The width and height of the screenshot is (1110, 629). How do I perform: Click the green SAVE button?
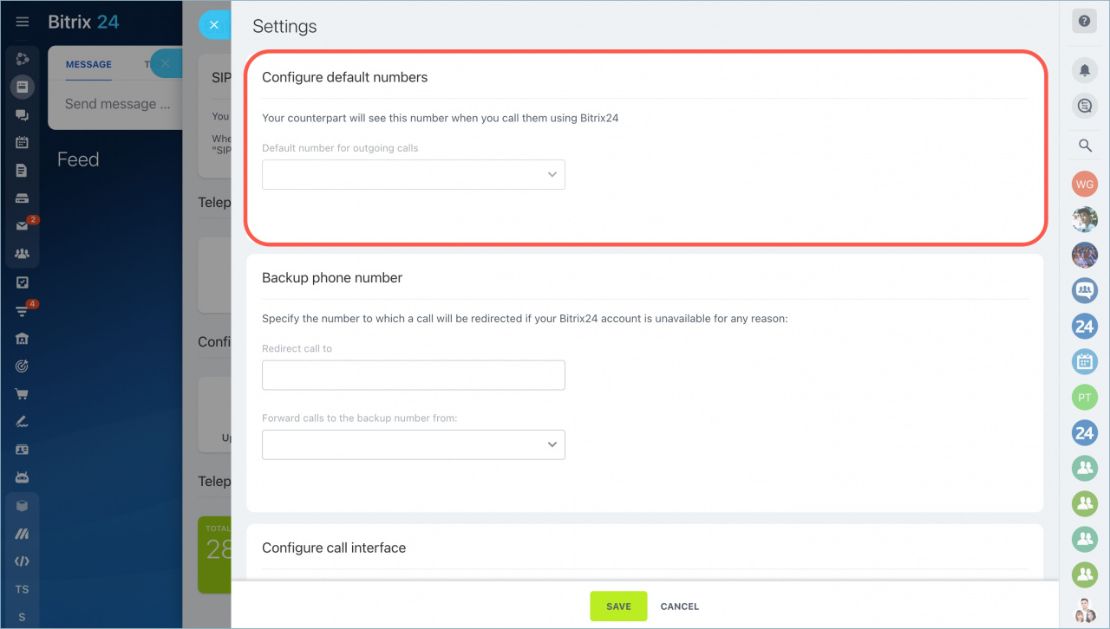click(618, 606)
